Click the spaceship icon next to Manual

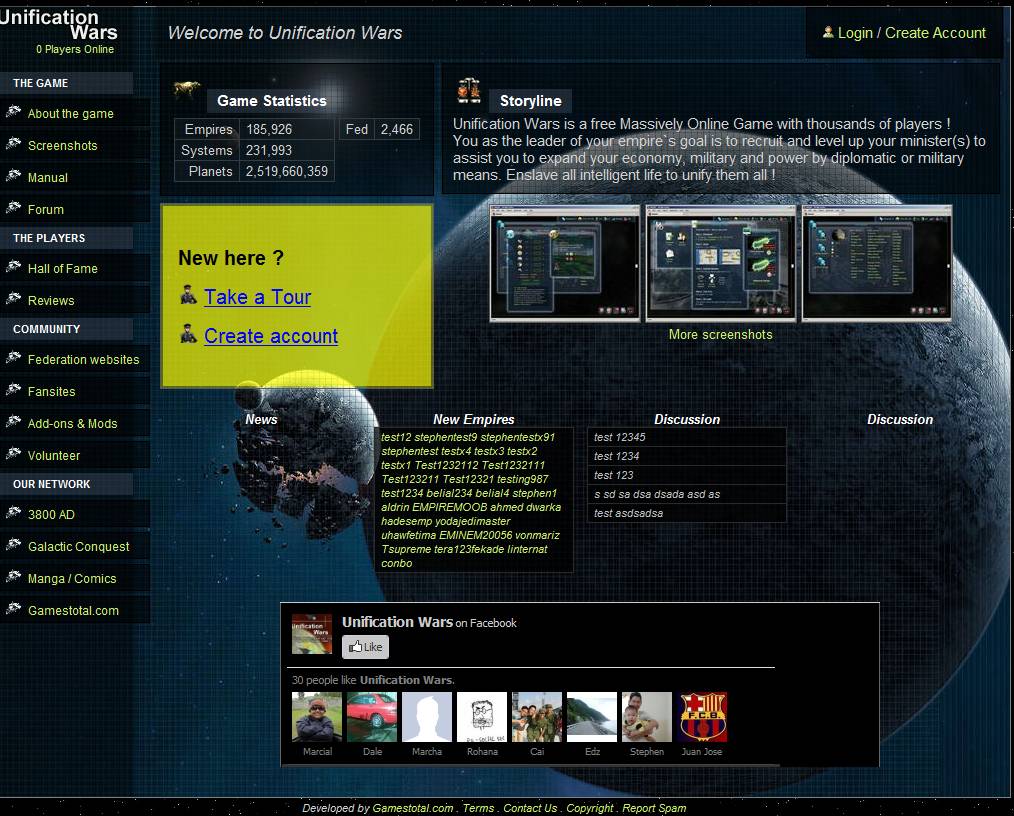tap(13, 176)
